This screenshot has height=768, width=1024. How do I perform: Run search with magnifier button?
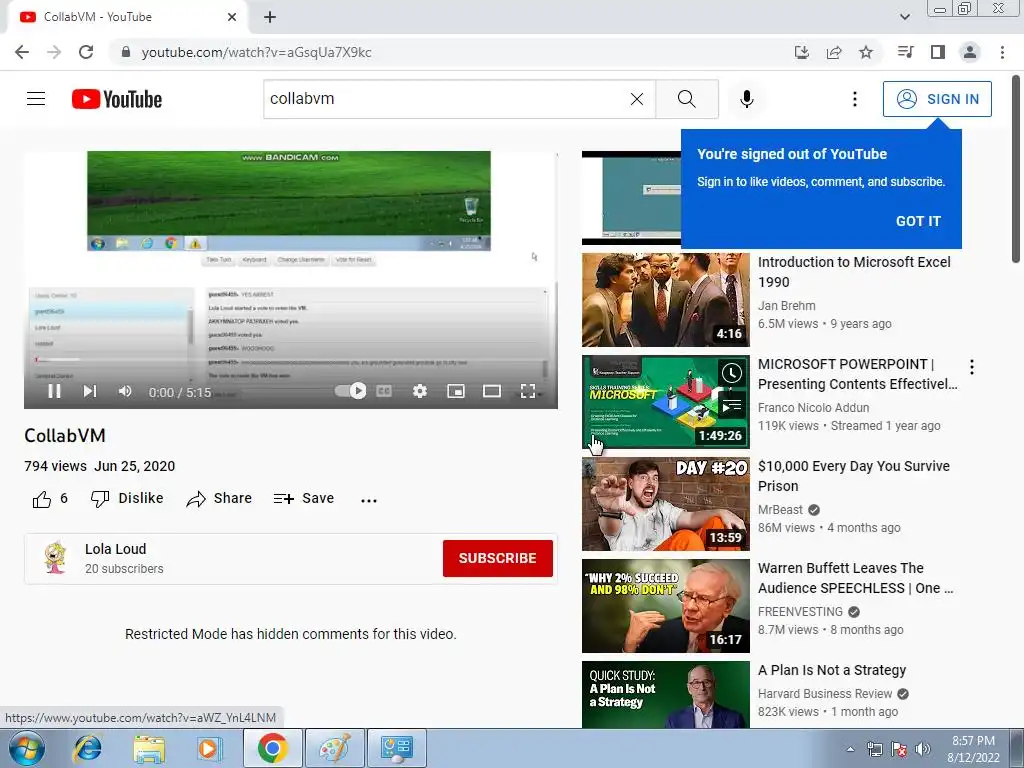click(x=687, y=99)
